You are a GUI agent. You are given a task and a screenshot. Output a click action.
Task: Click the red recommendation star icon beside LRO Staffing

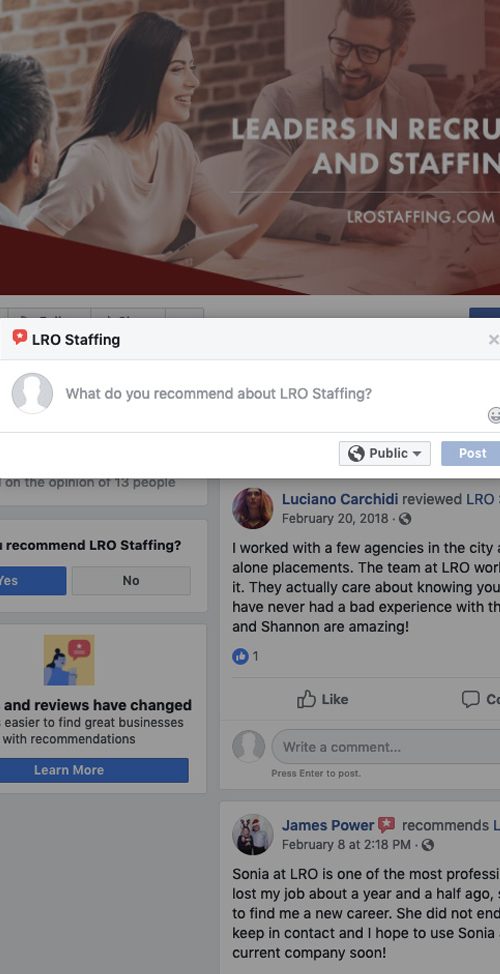point(20,337)
